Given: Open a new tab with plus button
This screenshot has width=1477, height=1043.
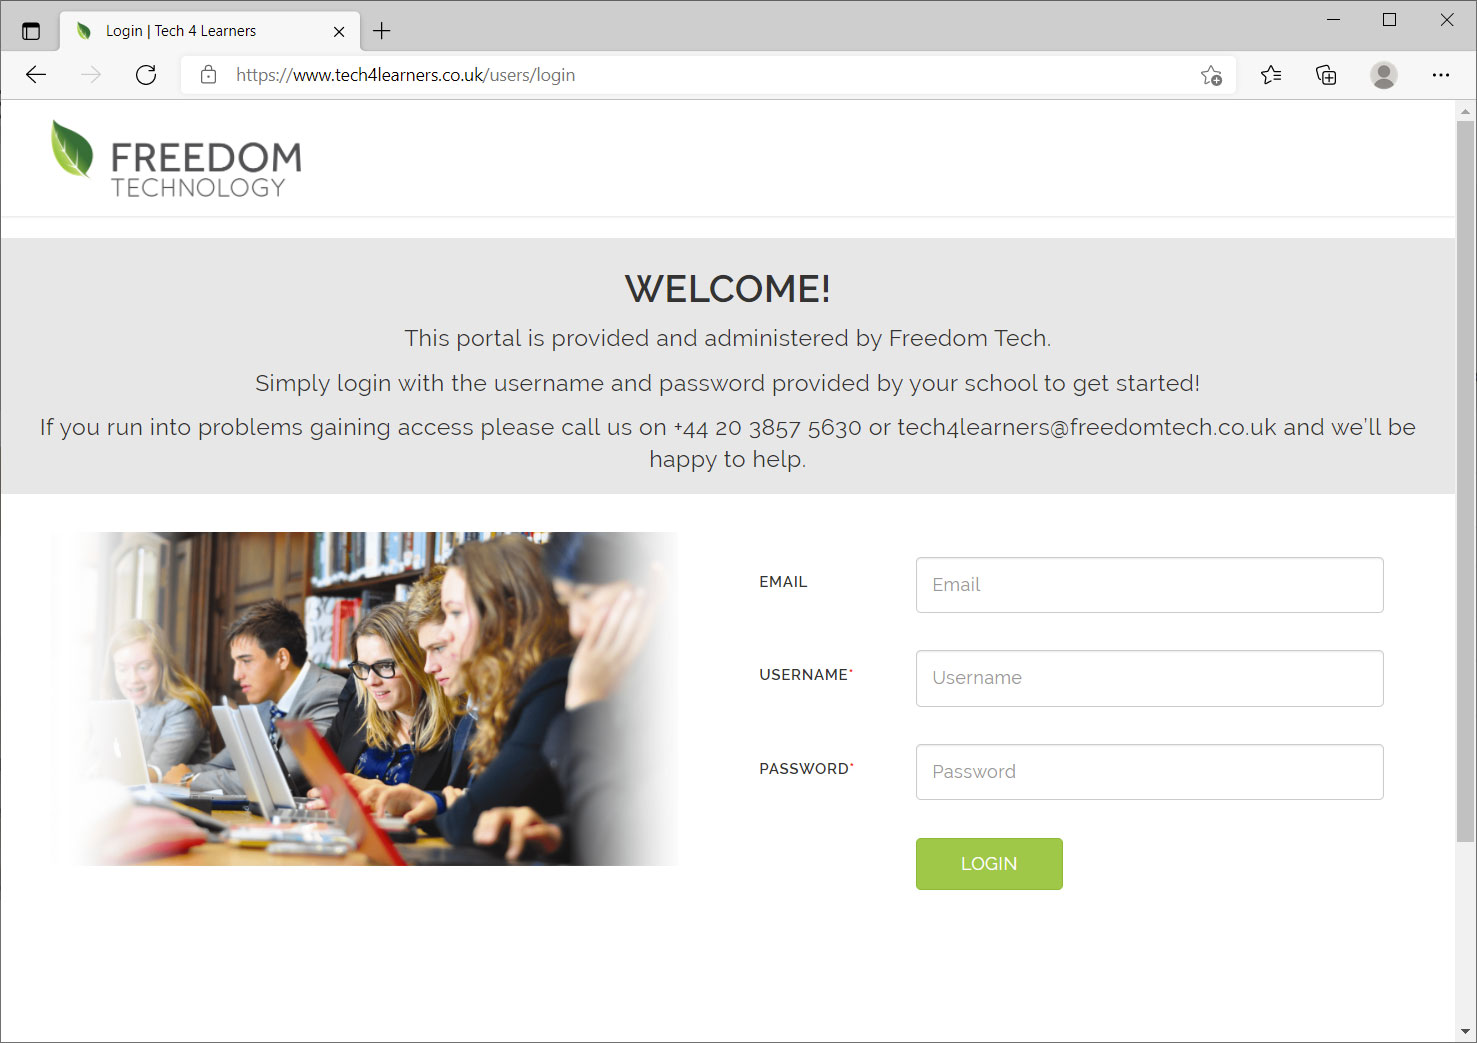Looking at the screenshot, I should pyautogui.click(x=382, y=31).
